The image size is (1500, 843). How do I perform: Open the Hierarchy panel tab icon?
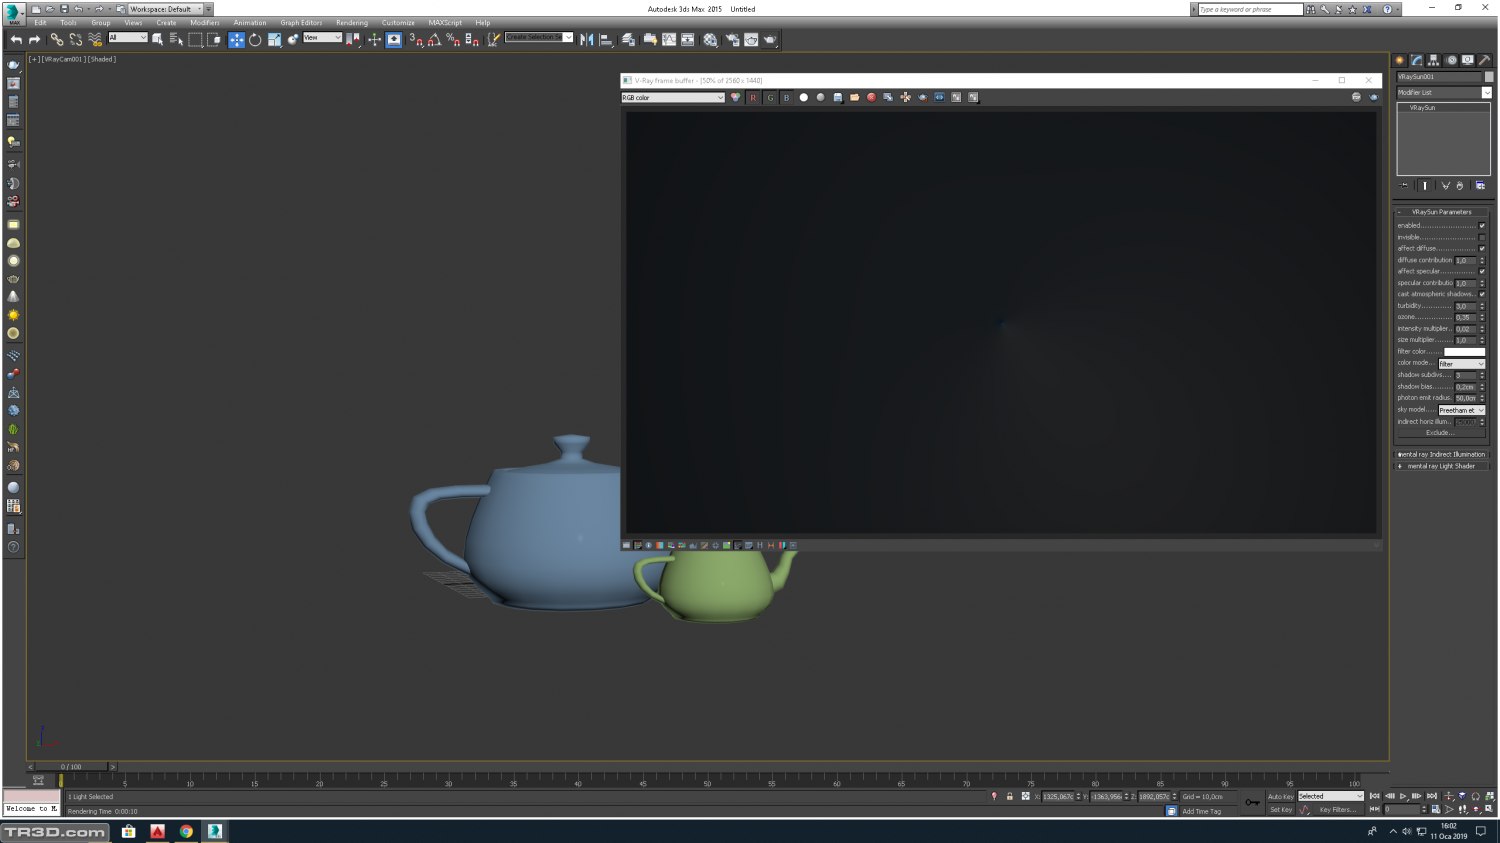(1433, 60)
